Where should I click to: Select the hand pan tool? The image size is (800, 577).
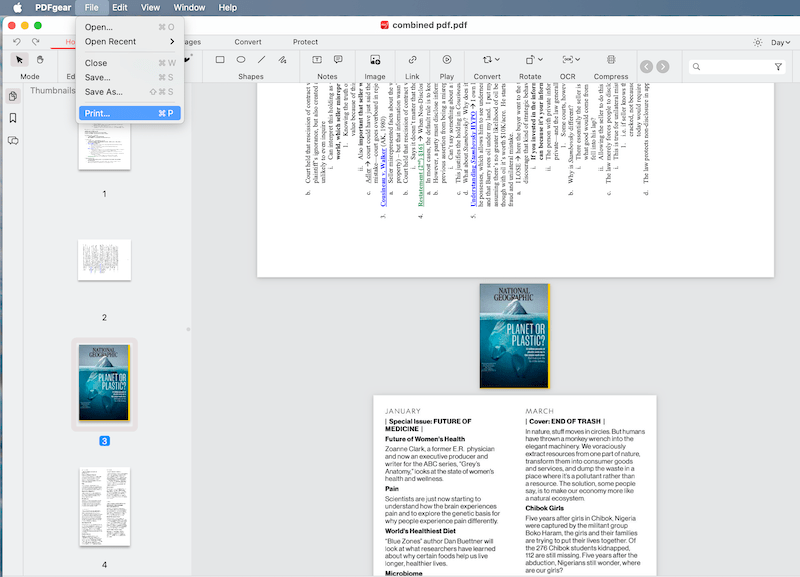40,60
